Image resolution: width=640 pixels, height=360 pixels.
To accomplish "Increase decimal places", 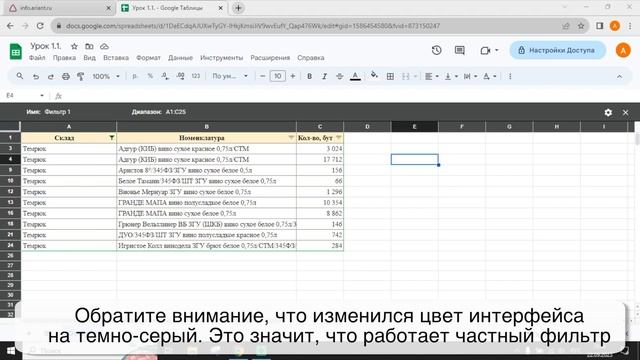I will tap(180, 76).
